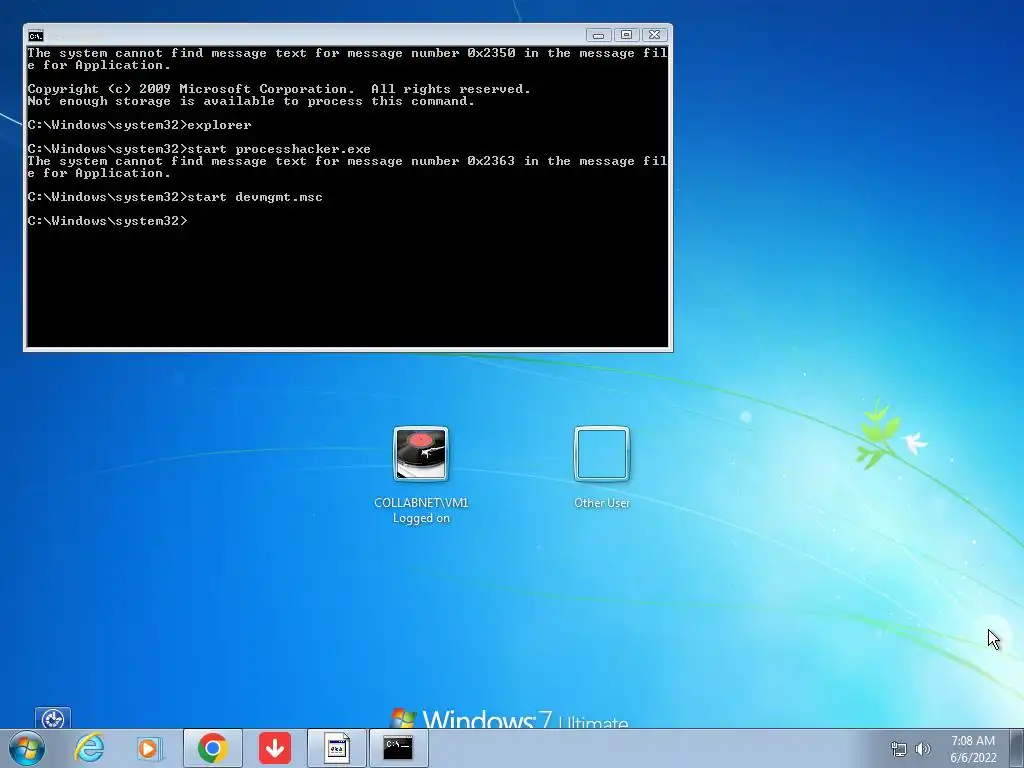The width and height of the screenshot is (1024, 768).
Task: Maximize the Command Prompt window
Action: click(626, 35)
